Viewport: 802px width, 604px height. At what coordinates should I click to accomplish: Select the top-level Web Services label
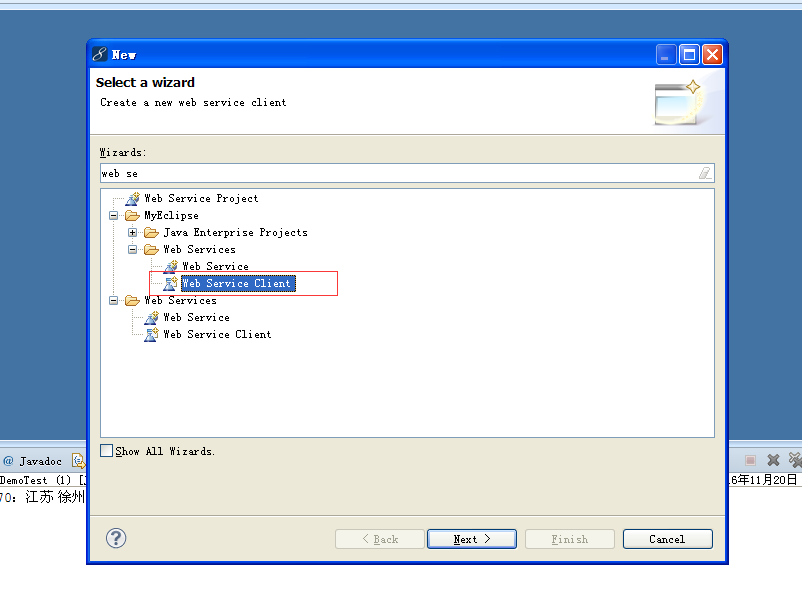pos(180,300)
